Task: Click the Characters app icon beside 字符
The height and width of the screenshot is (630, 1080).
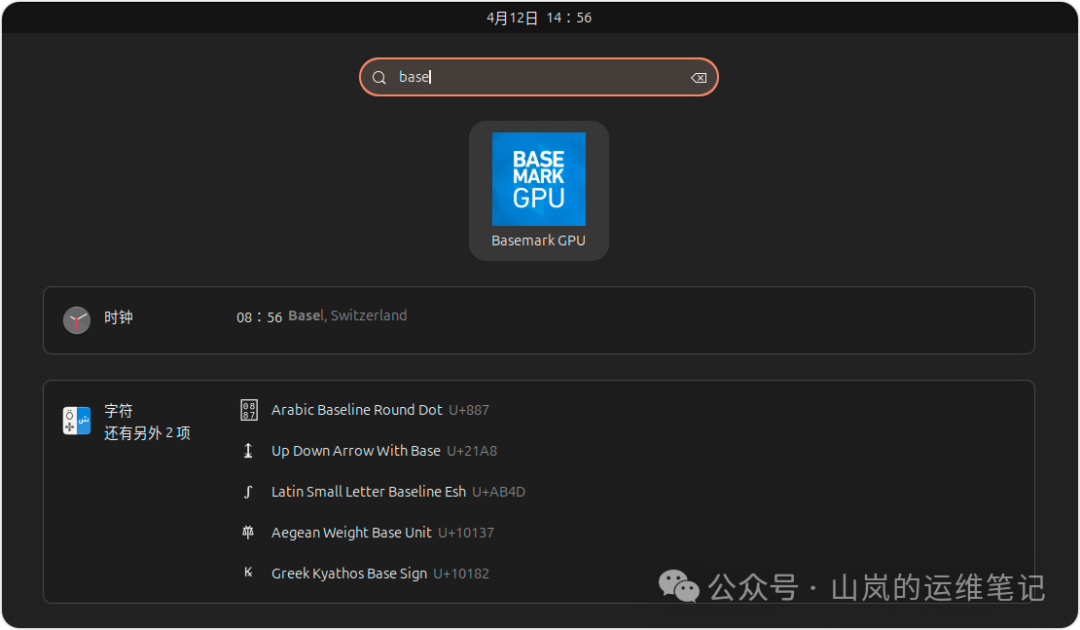Action: tap(76, 420)
